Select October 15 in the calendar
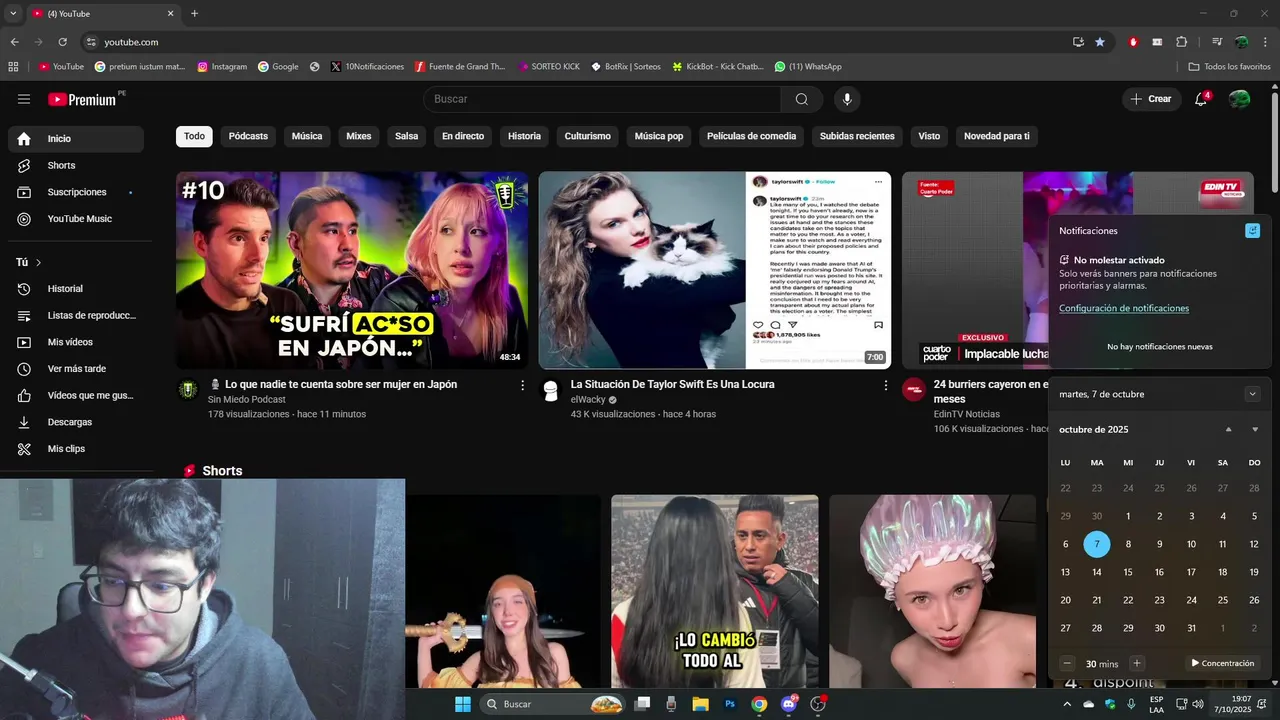The height and width of the screenshot is (720, 1280). pos(1128,572)
